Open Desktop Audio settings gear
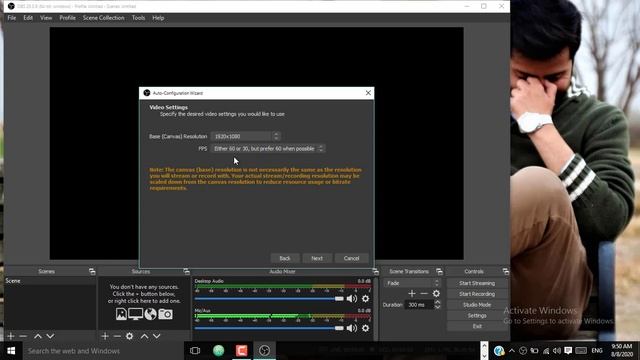This screenshot has height=360, width=640. coord(366,299)
